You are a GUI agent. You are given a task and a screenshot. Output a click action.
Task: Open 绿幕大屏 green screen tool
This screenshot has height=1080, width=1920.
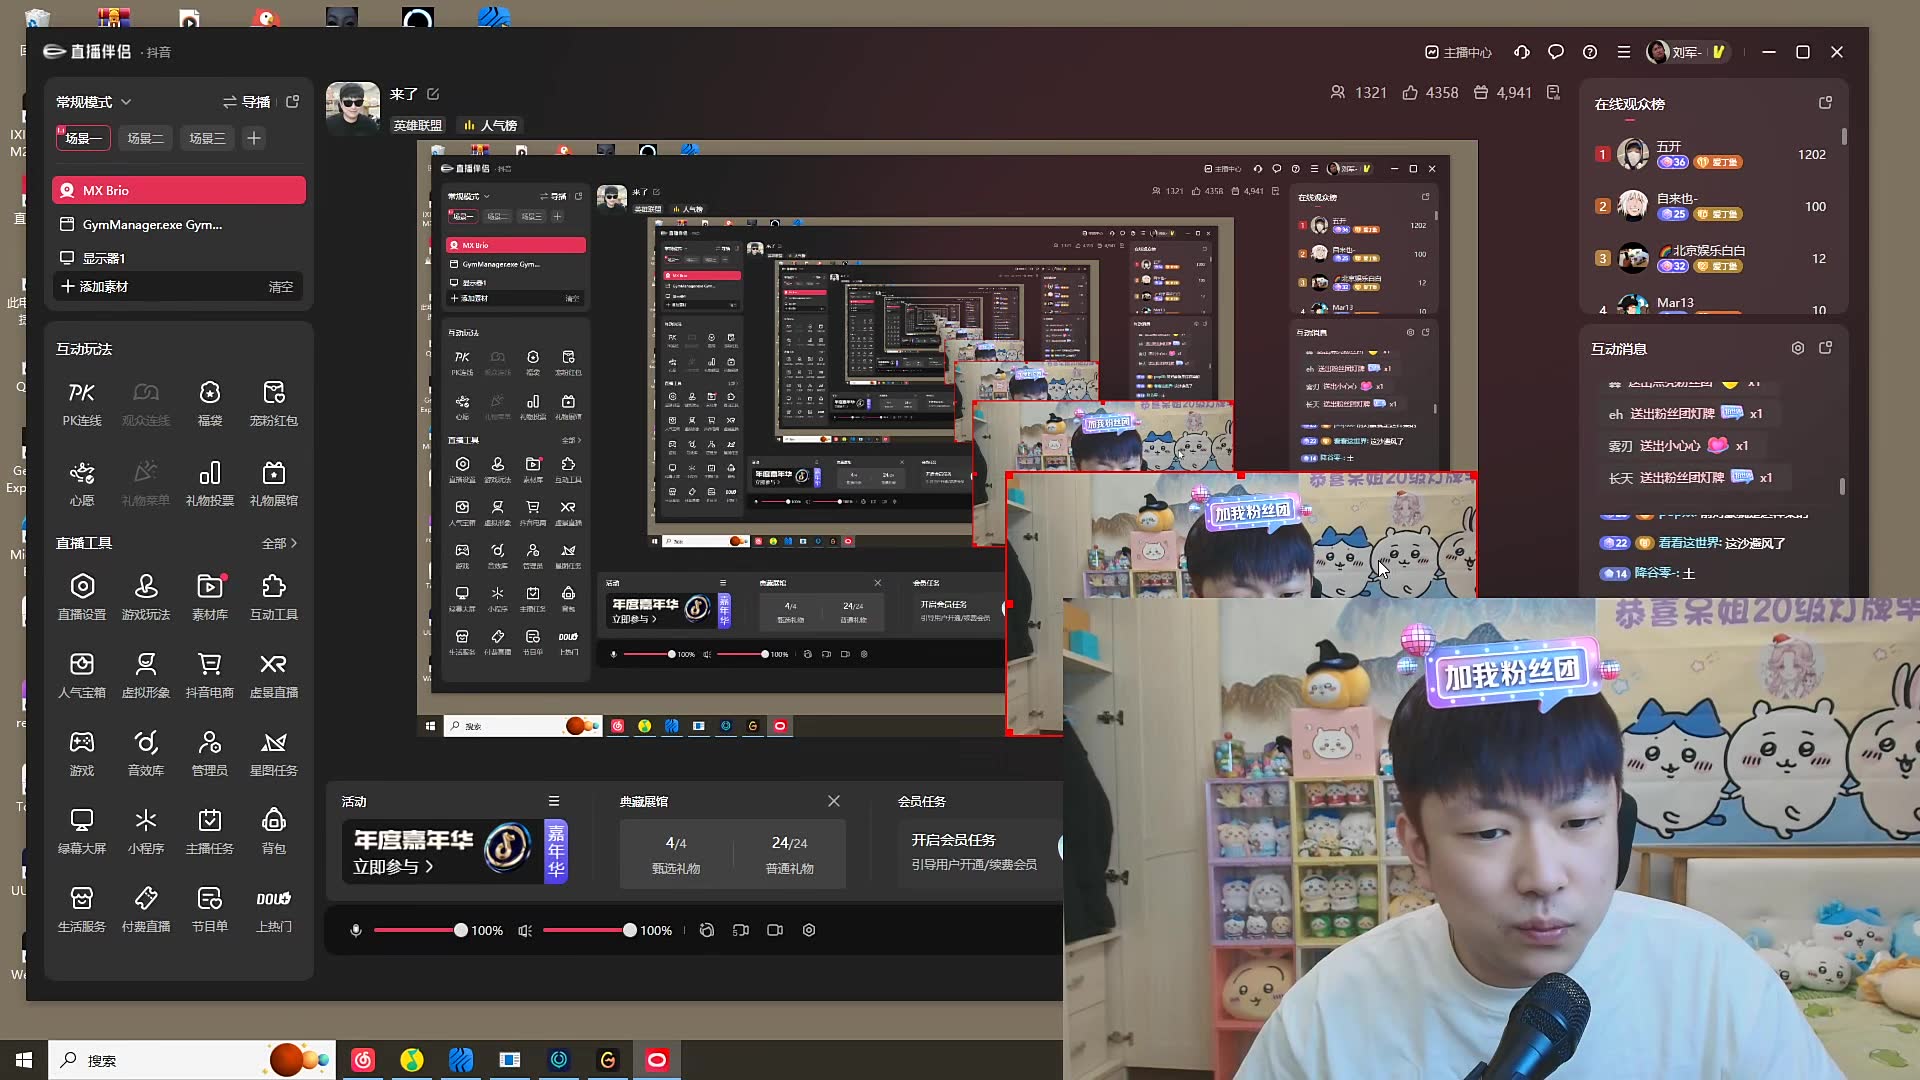click(82, 832)
